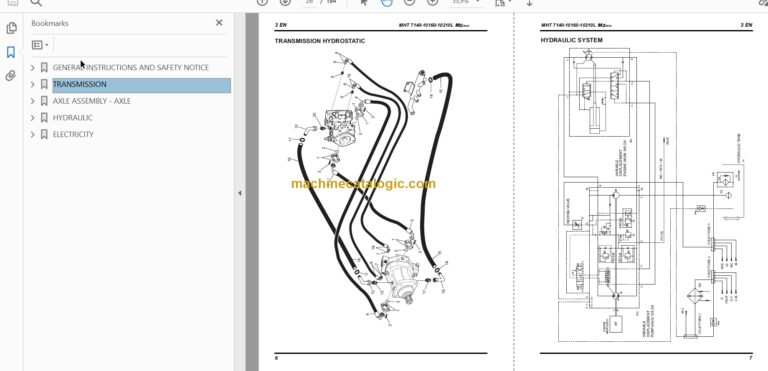Viewport: 768px width, 371px height.
Task: Collapse the navigation pane with arrow handle
Action: tap(240, 193)
